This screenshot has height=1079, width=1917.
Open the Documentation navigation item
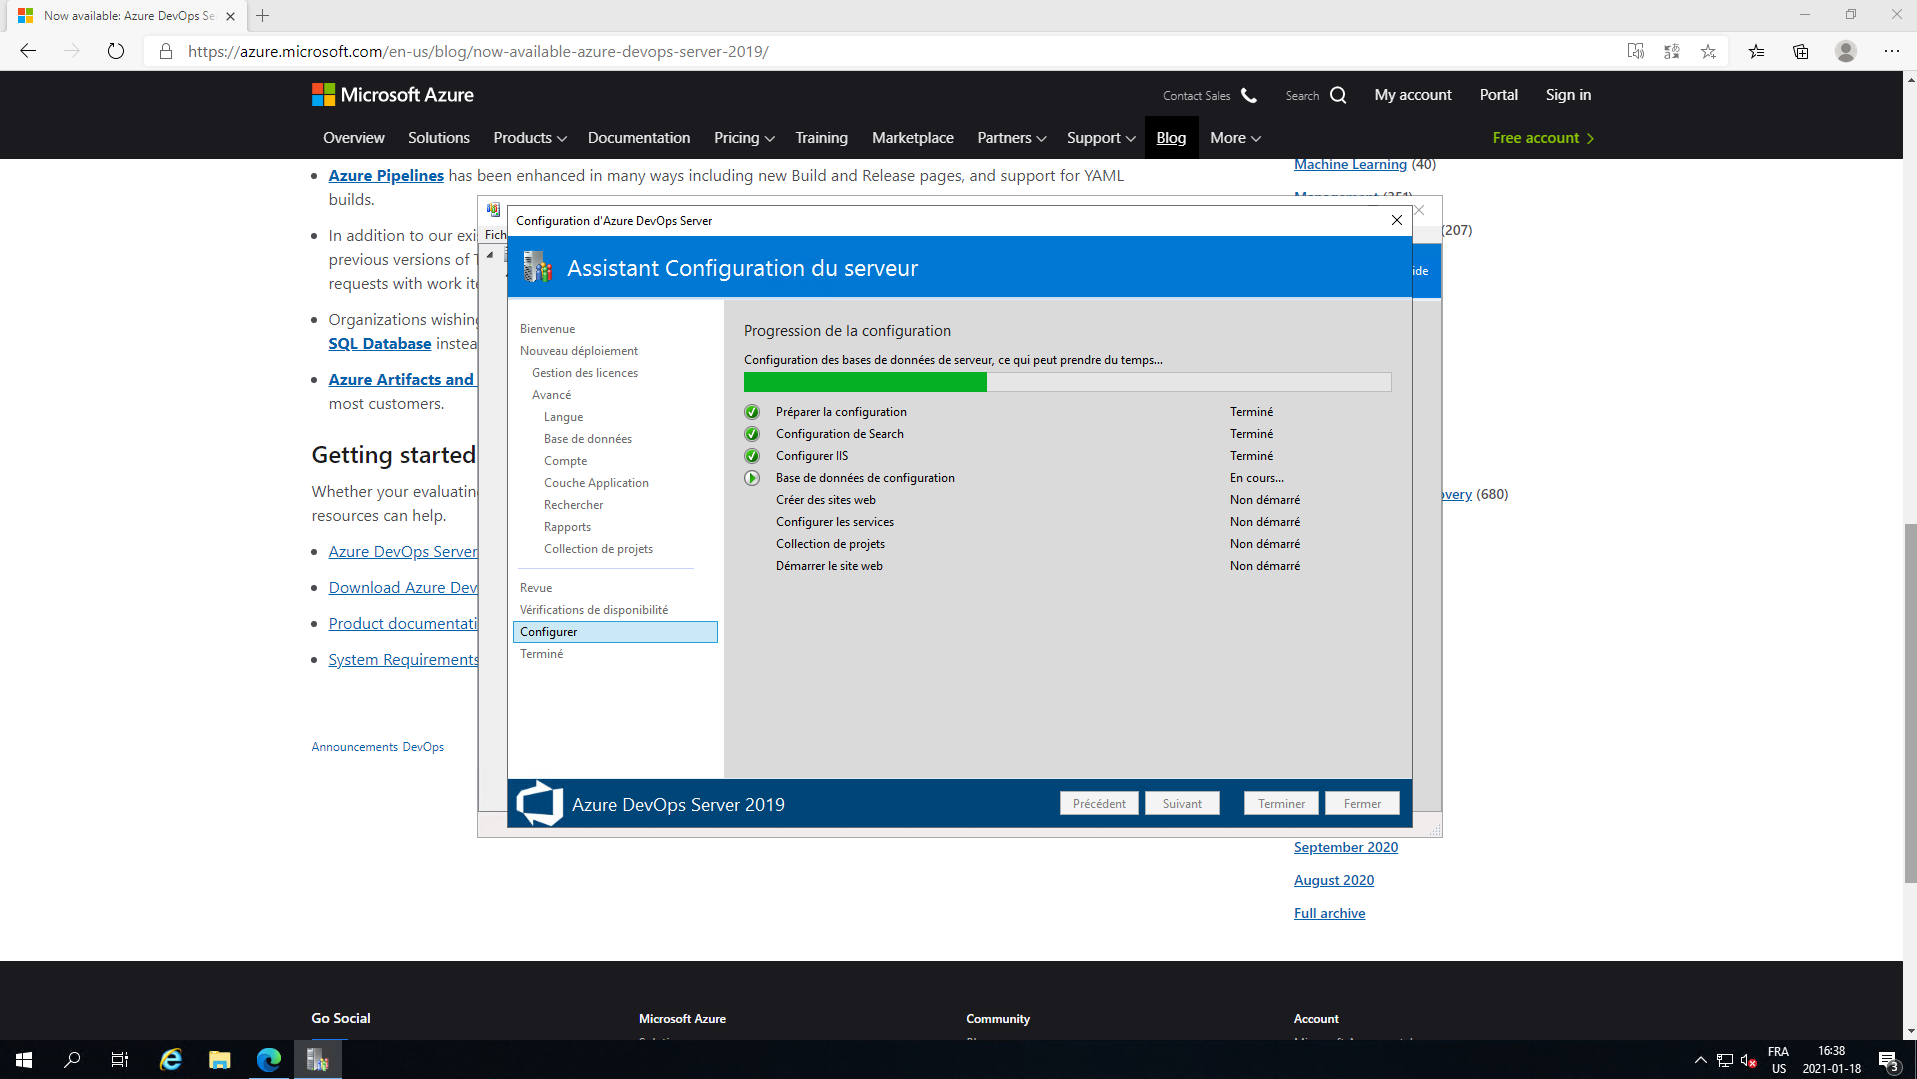(x=638, y=138)
